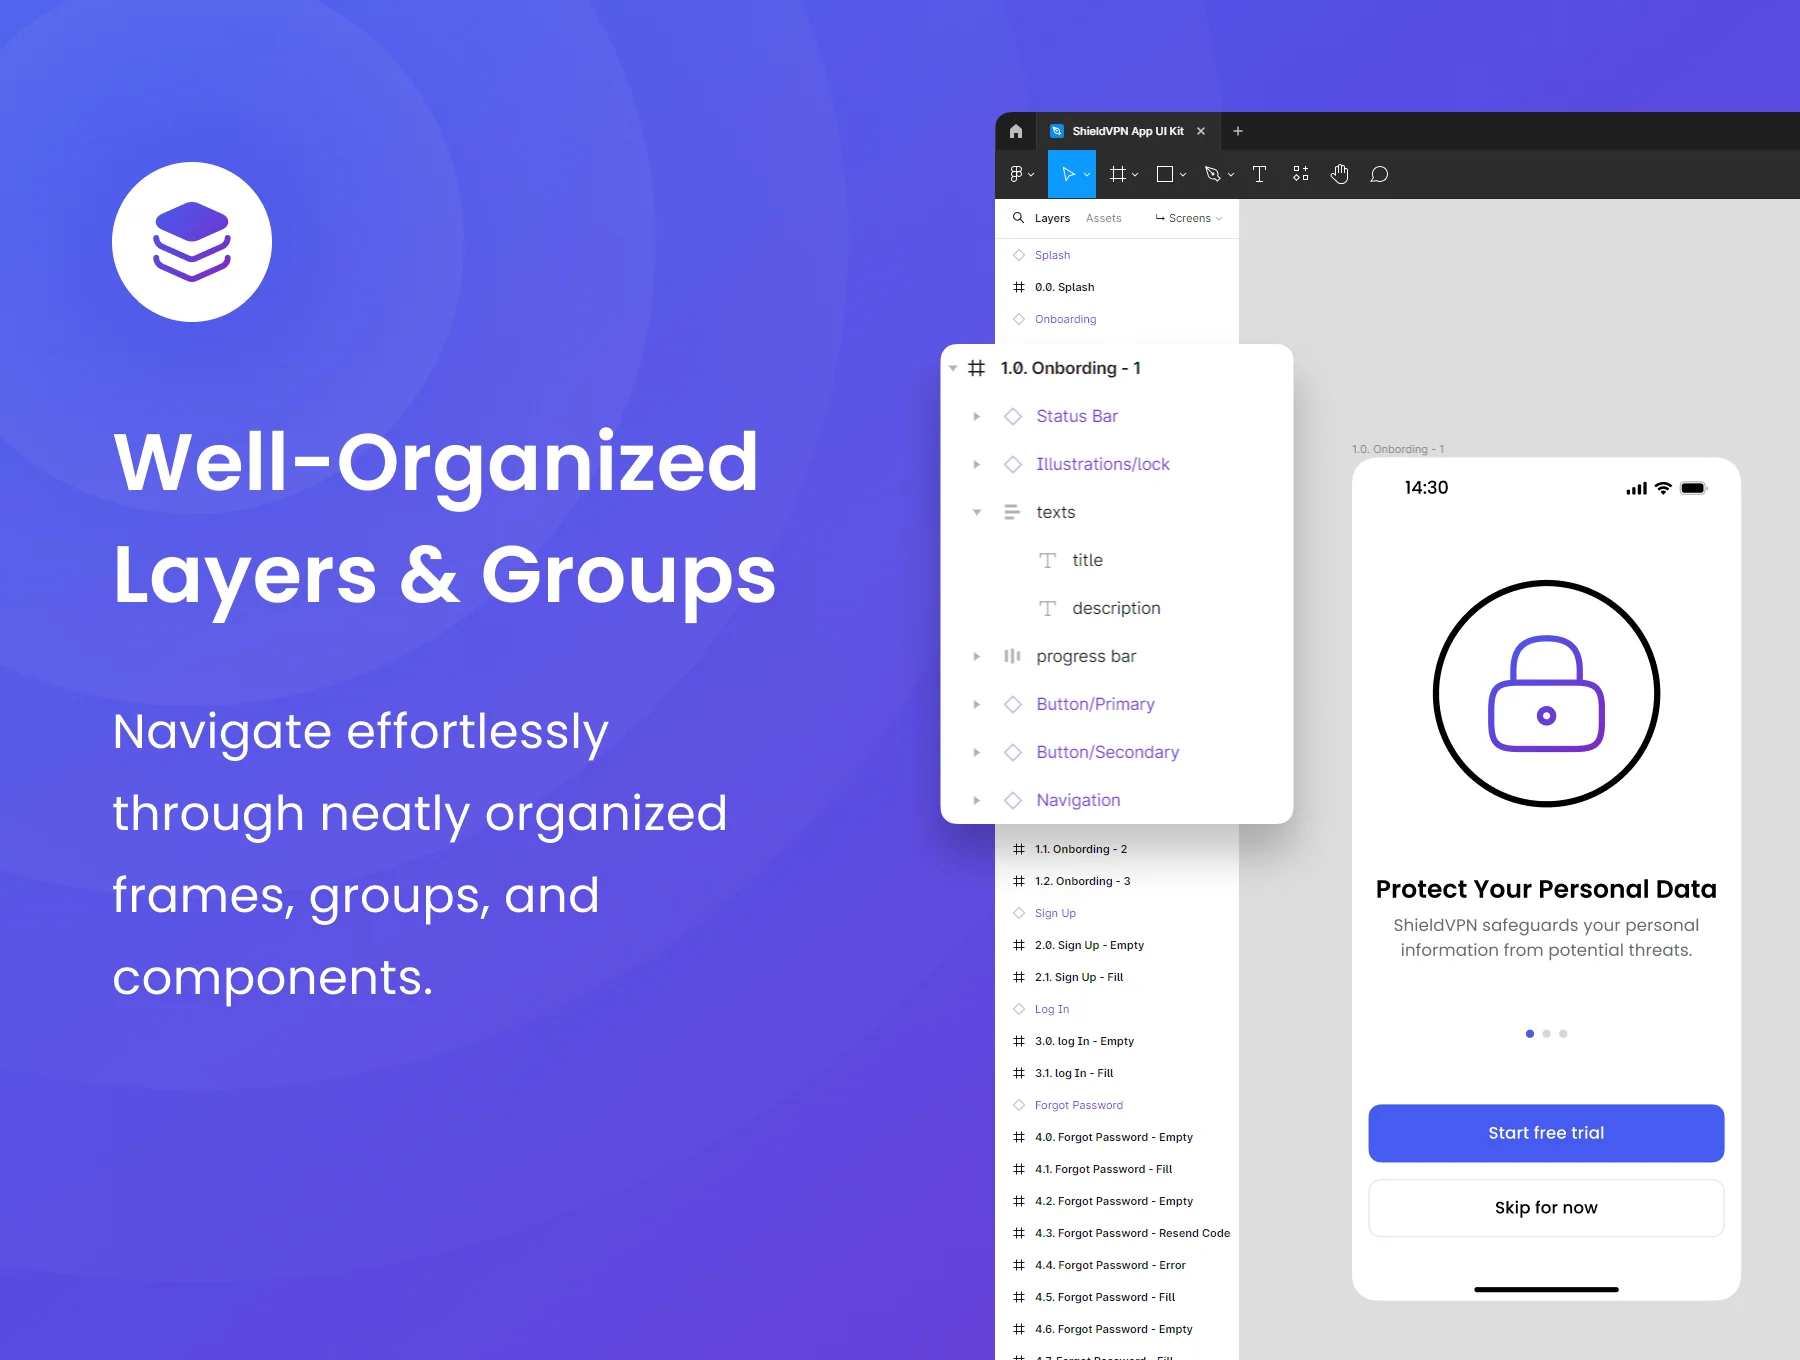Click the component icon beside Button/Primary

1013,704
